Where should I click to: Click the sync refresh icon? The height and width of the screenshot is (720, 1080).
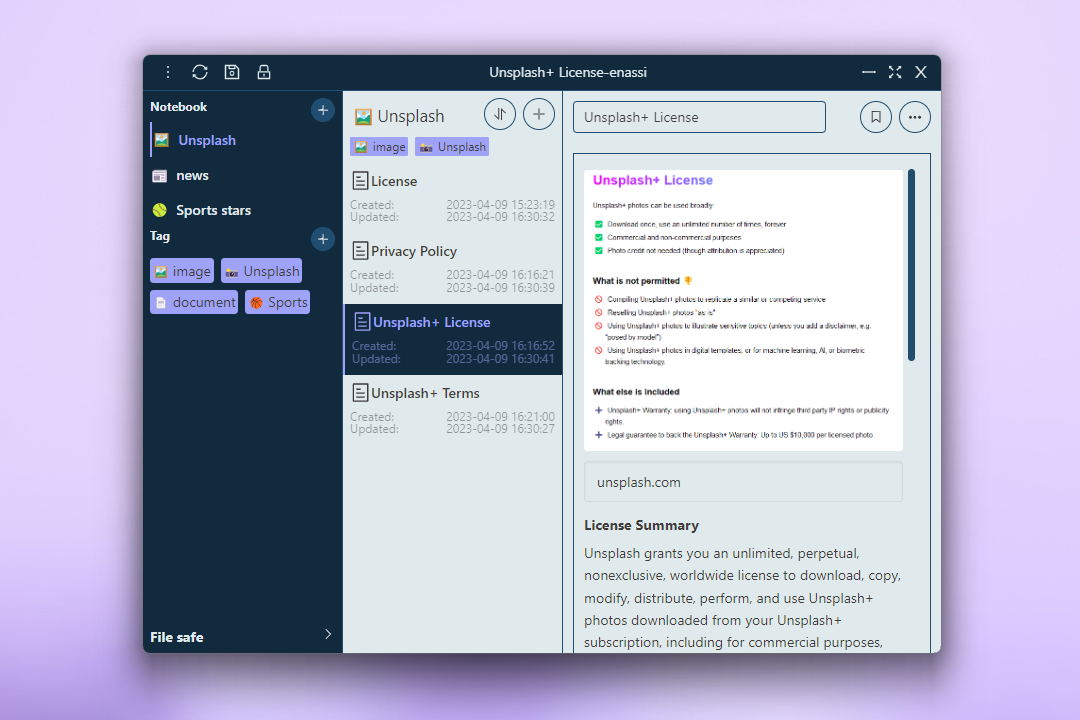[200, 72]
